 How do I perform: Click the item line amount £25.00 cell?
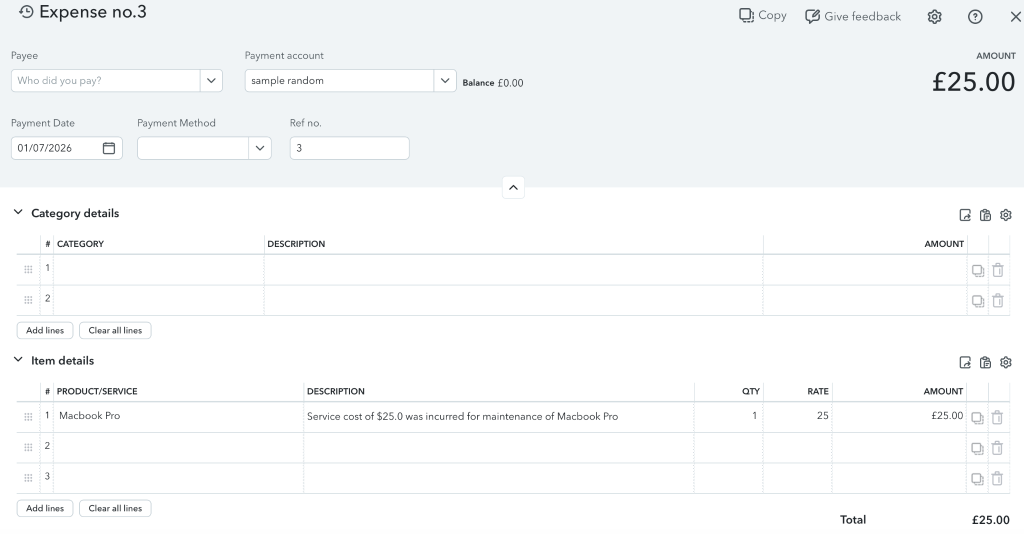tap(899, 416)
